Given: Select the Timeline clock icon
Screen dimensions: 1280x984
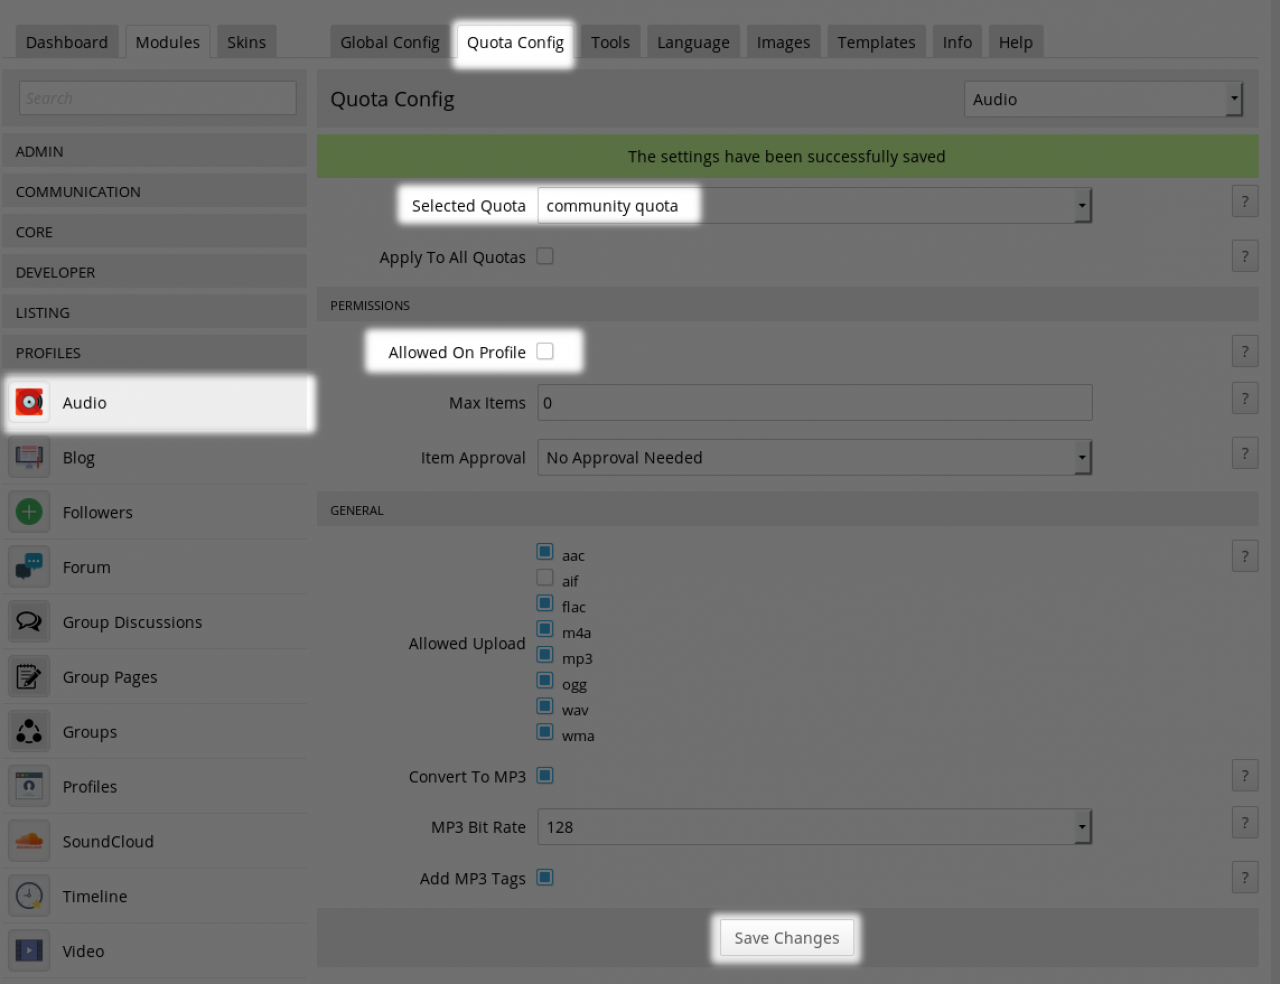Looking at the screenshot, I should click(x=30, y=896).
